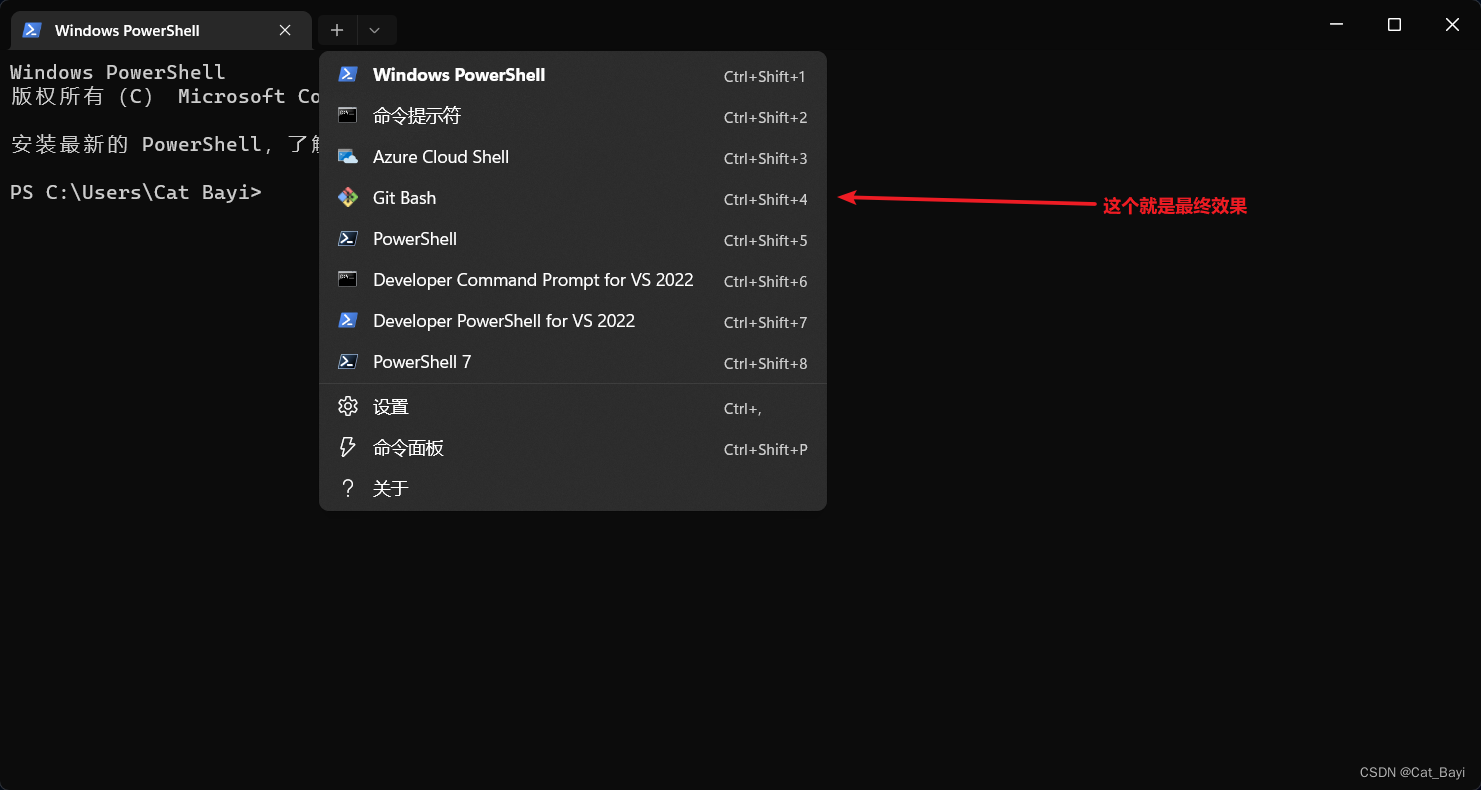The image size is (1481, 790).
Task: Click the Ctrl+Shift+7 shortcut label
Action: click(765, 323)
